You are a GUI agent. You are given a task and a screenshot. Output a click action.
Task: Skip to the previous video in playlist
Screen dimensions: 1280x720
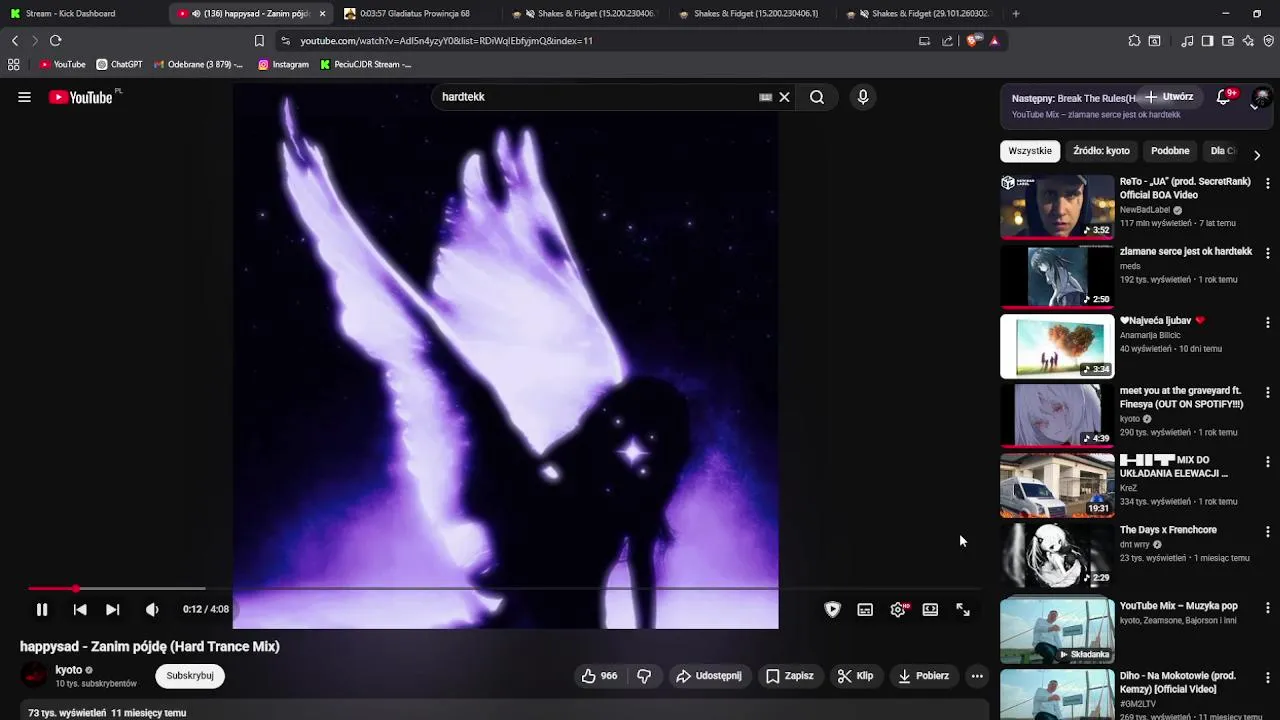80,609
